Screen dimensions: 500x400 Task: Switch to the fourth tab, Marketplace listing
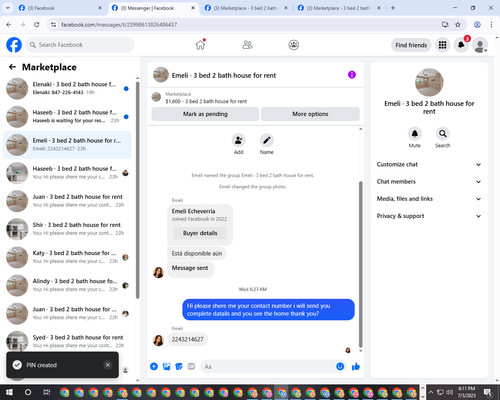[x=339, y=8]
